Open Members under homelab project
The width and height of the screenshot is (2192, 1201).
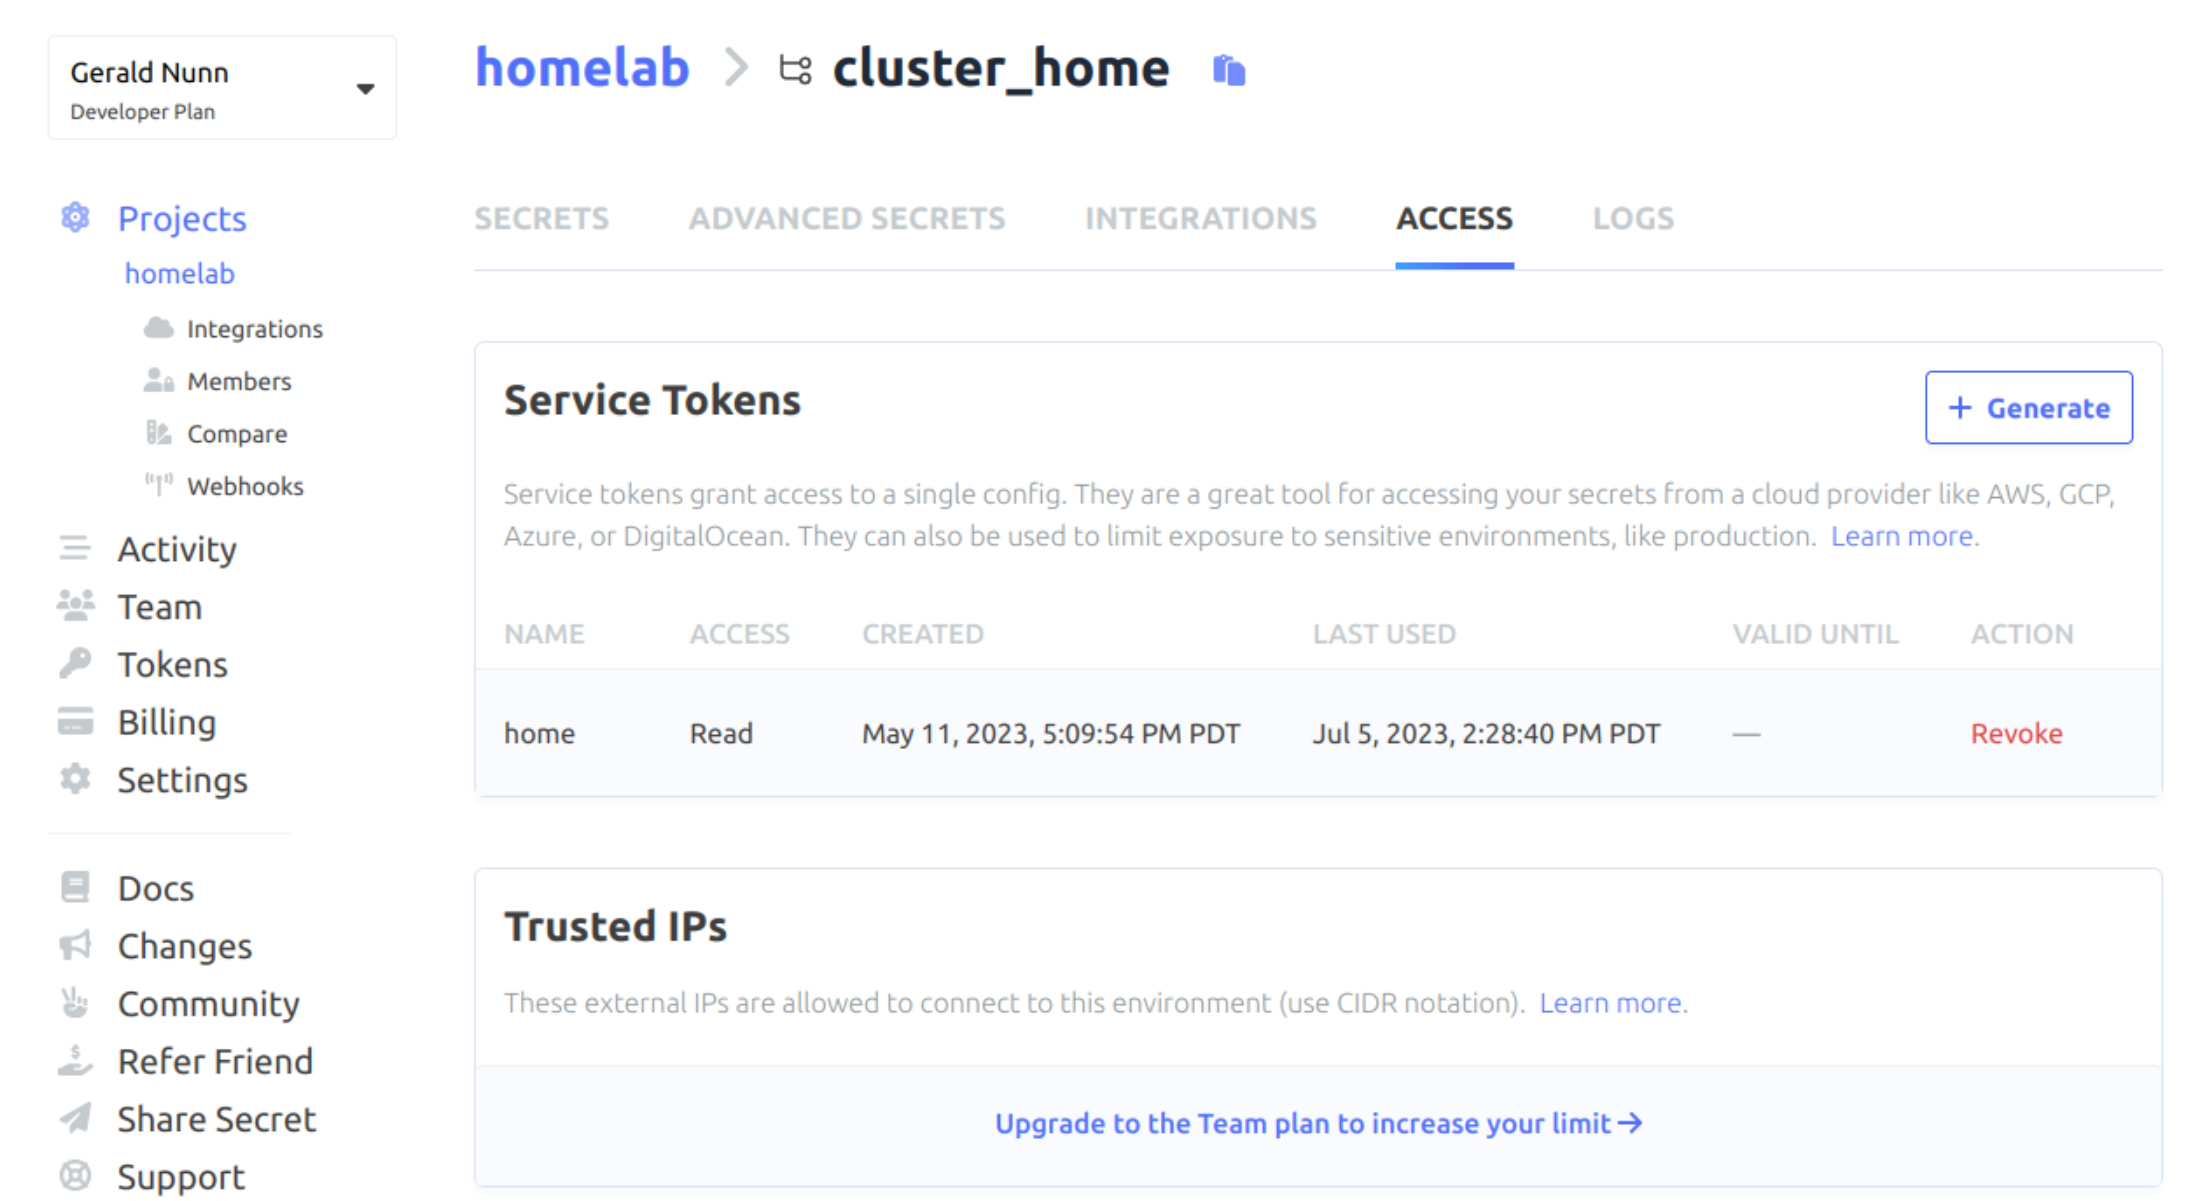coord(239,381)
